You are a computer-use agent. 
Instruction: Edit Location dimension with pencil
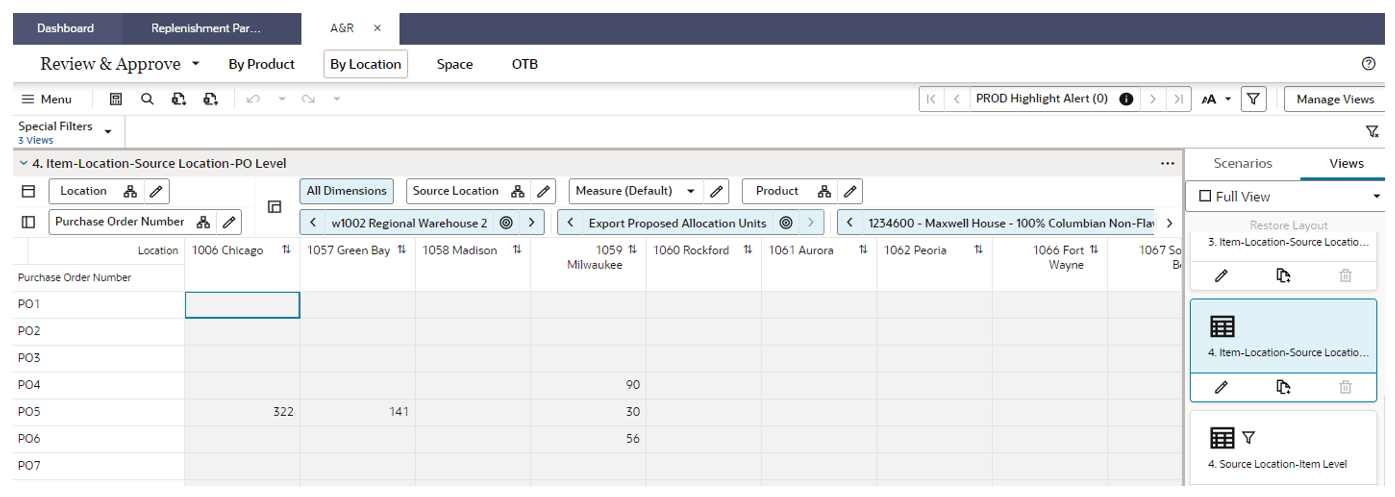pyautogui.click(x=157, y=191)
